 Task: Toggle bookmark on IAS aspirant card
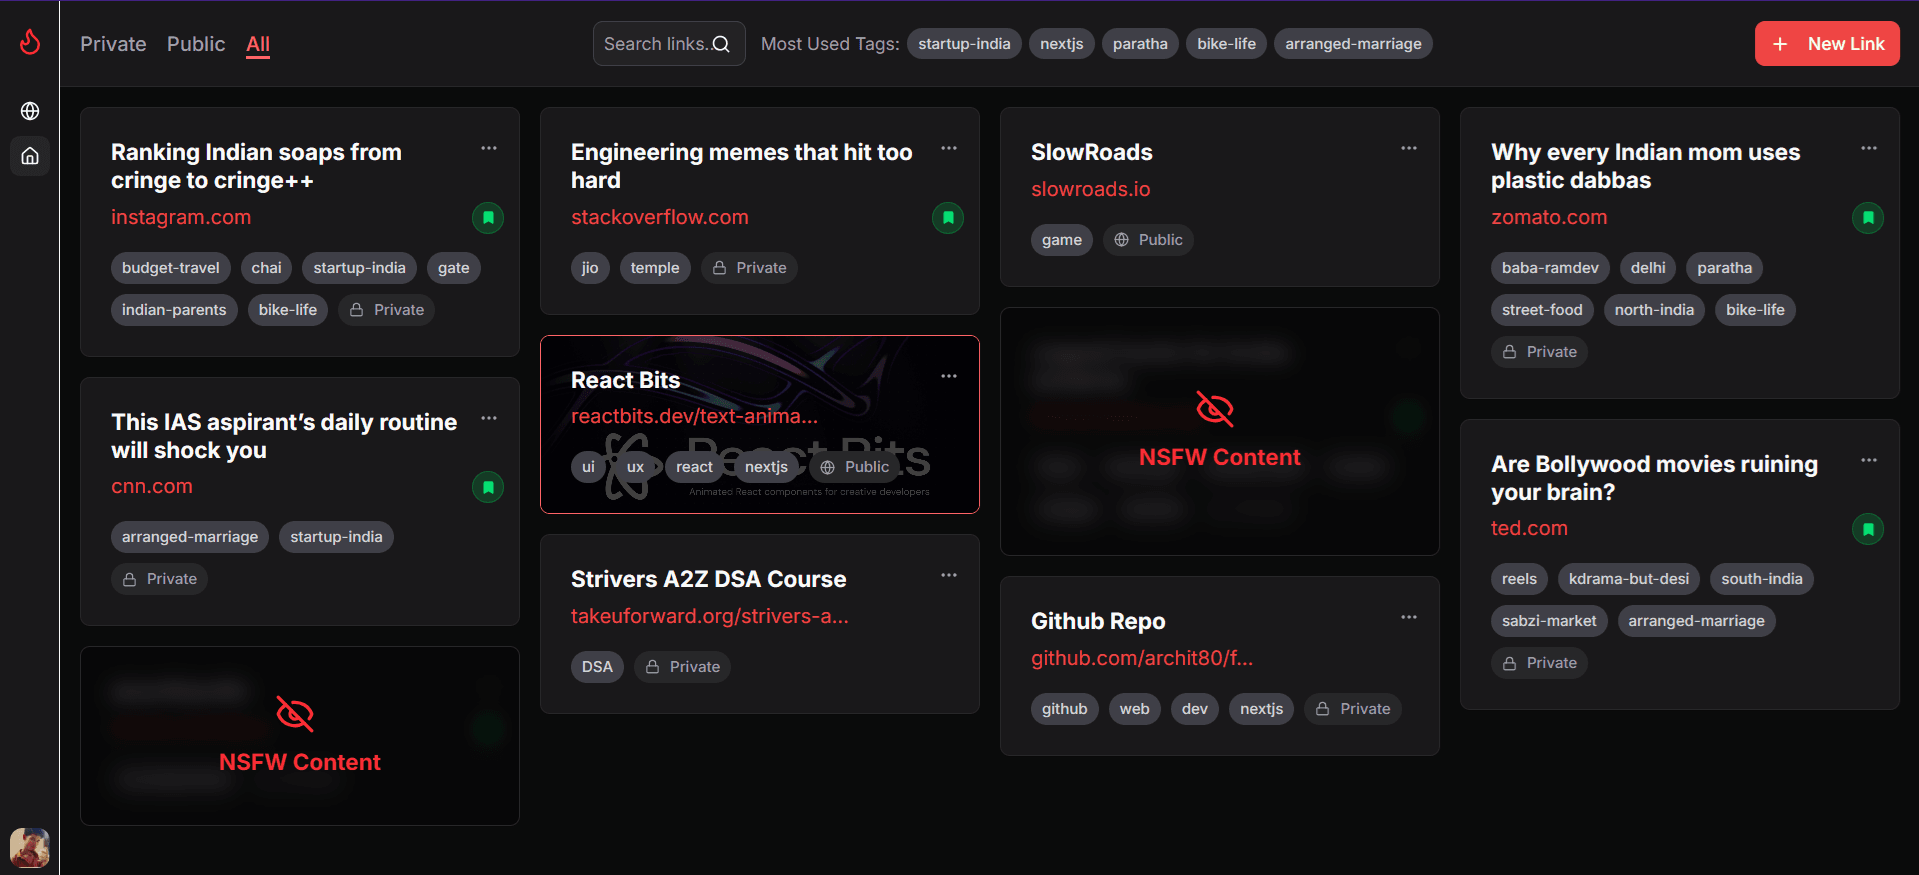(488, 487)
